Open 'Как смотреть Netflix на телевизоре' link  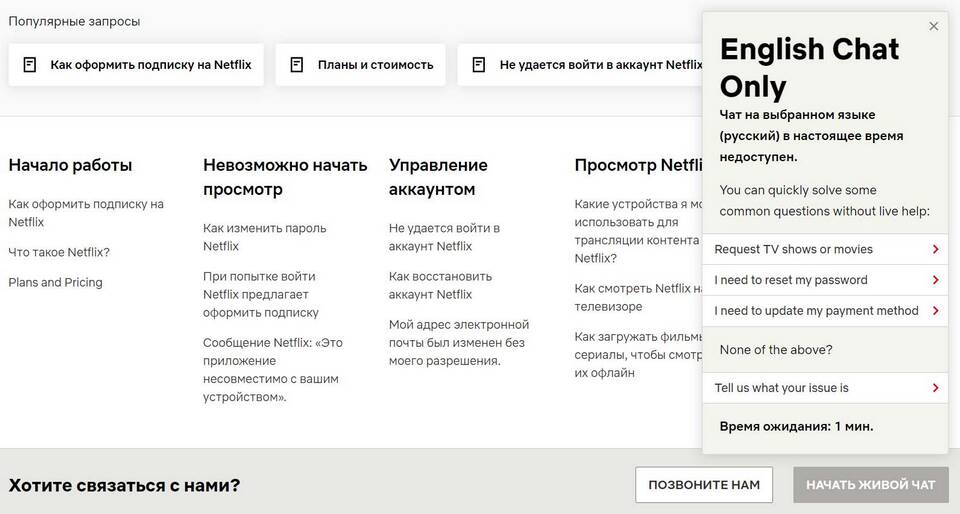coord(638,297)
